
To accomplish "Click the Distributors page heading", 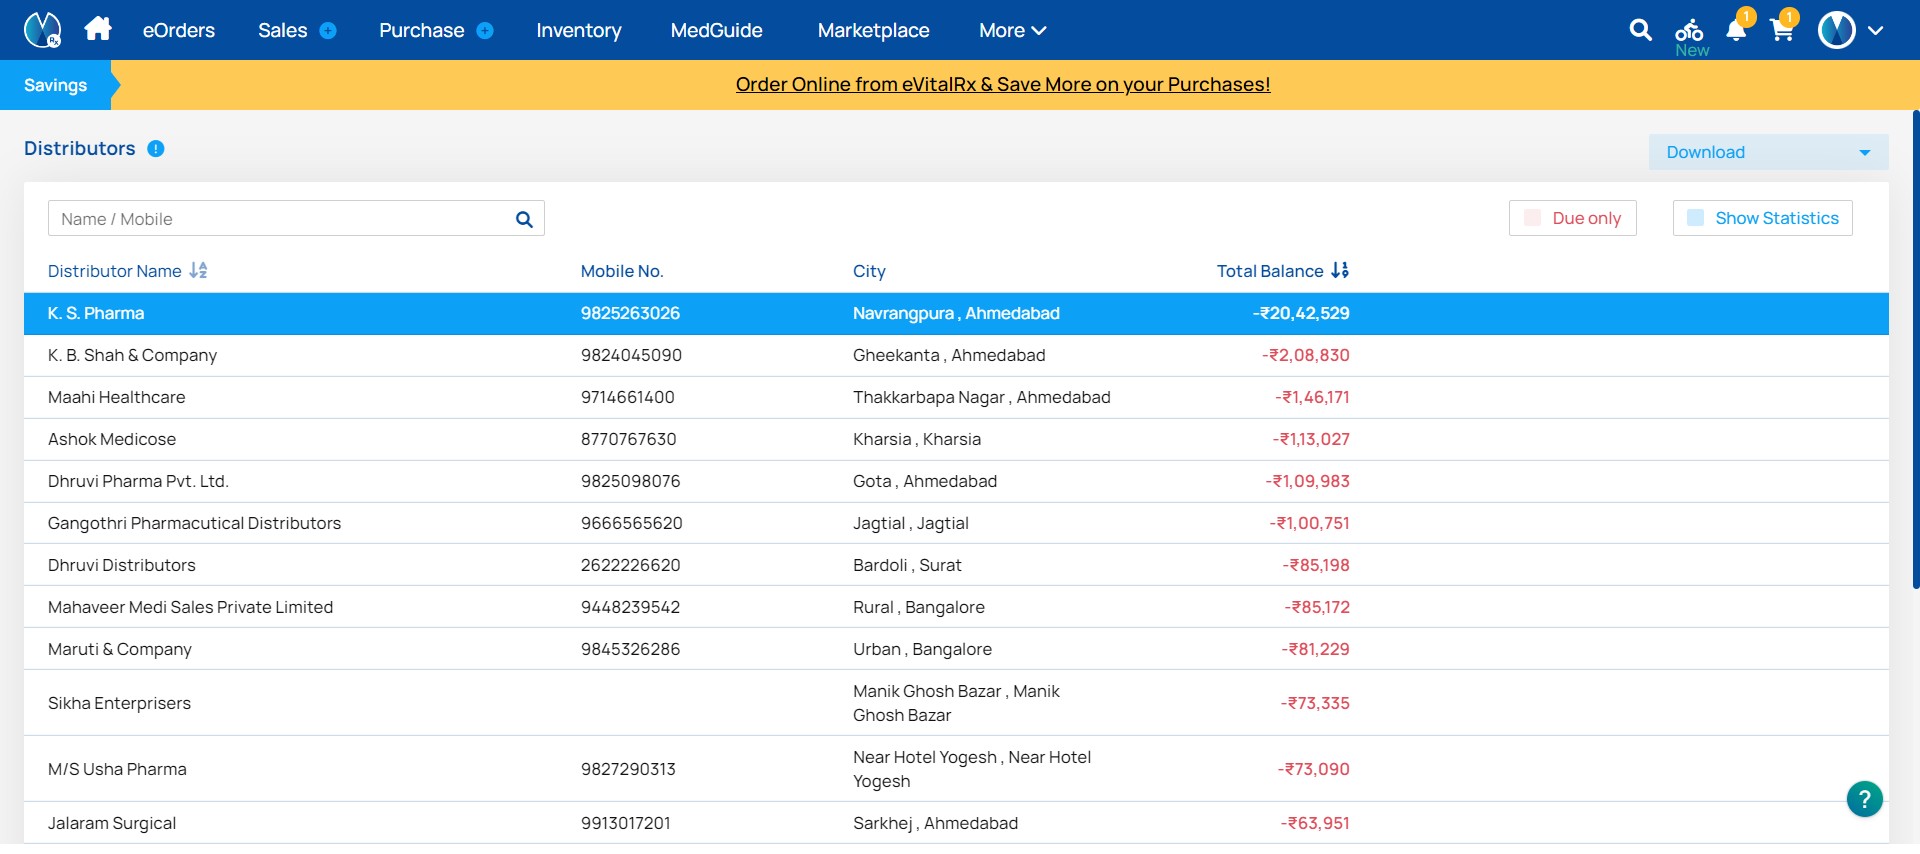I will pos(80,148).
